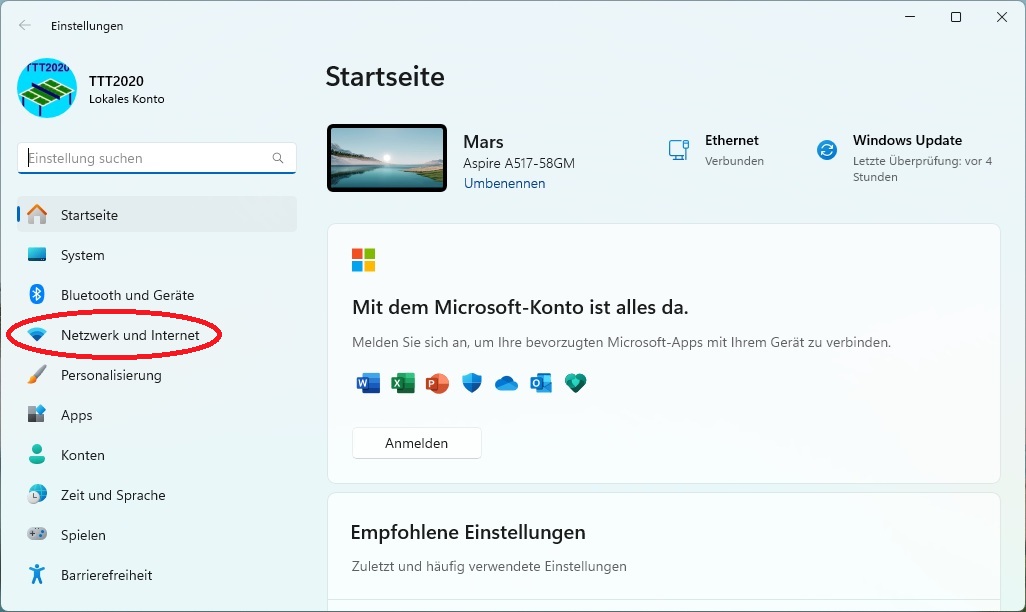This screenshot has height=612, width=1026.
Task: Click the Bluetooth icon in the sidebar
Action: click(x=37, y=295)
